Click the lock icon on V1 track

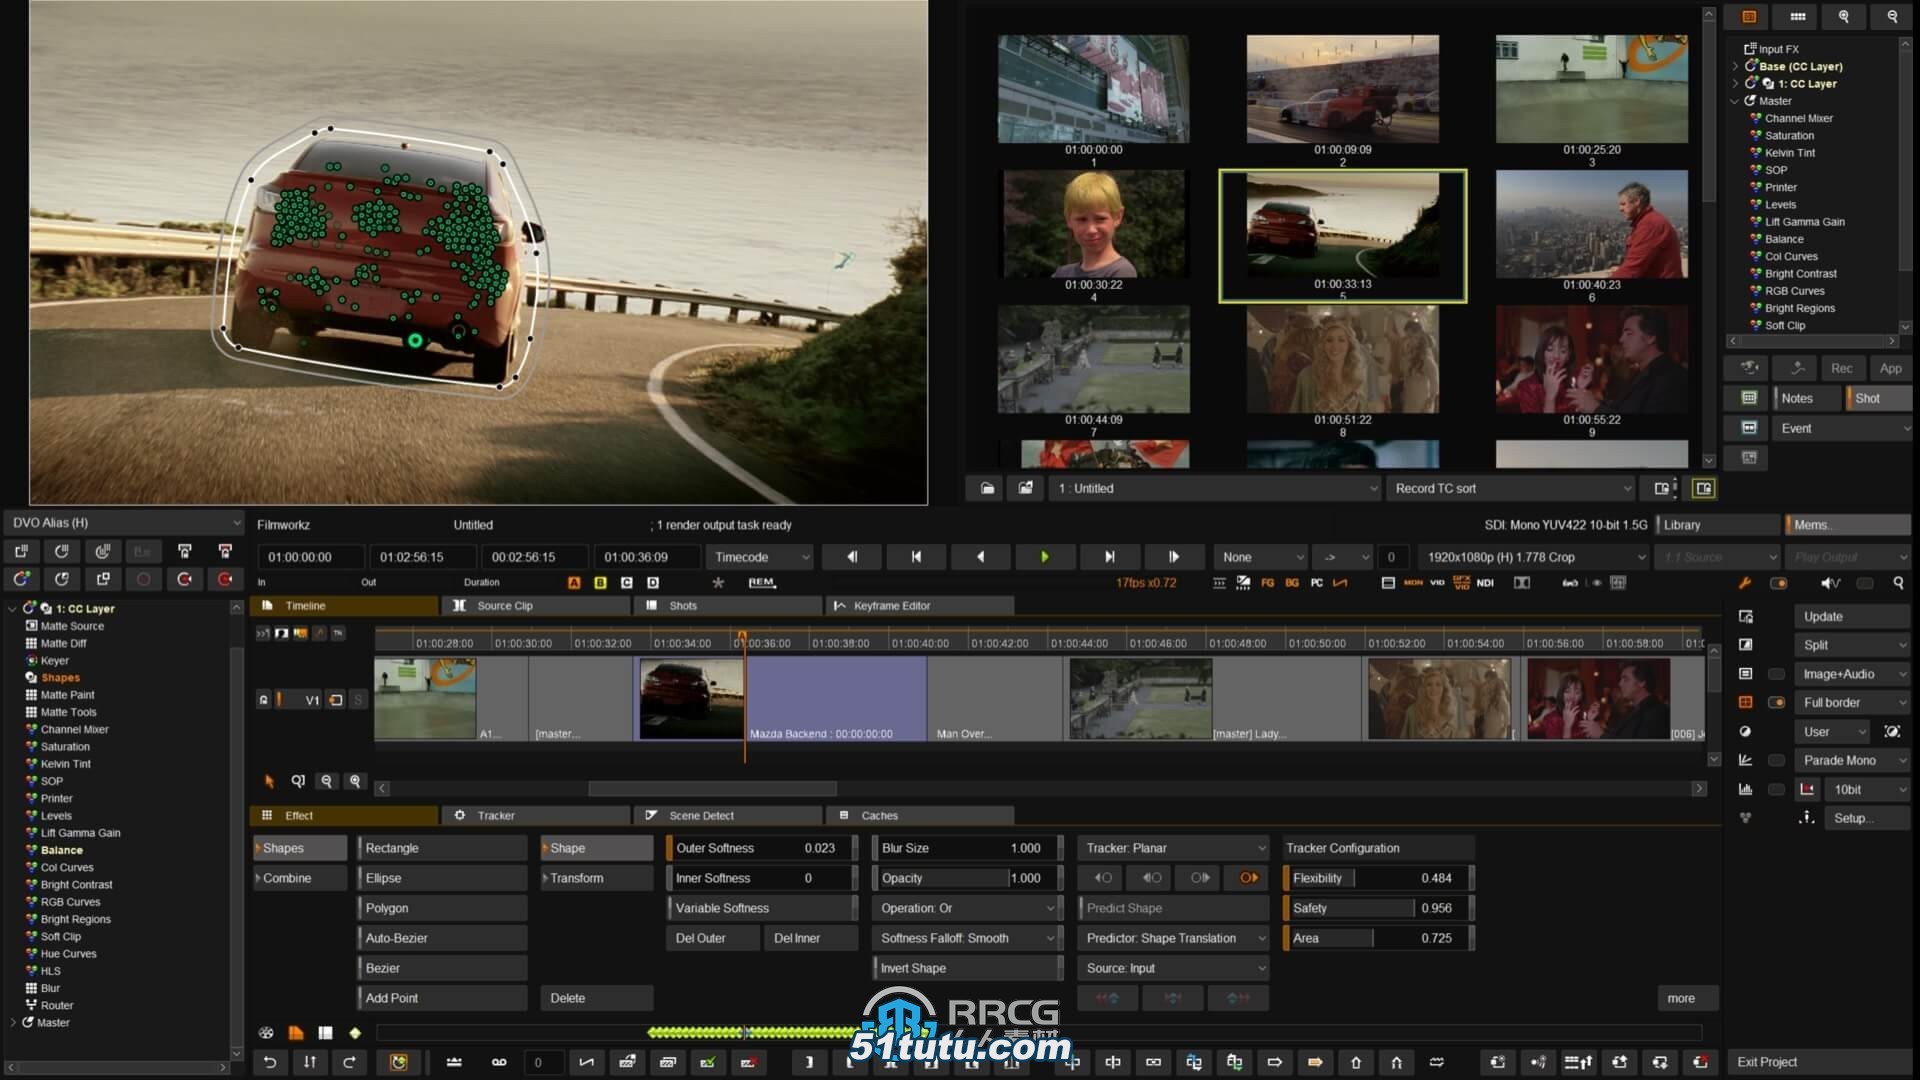tap(263, 700)
